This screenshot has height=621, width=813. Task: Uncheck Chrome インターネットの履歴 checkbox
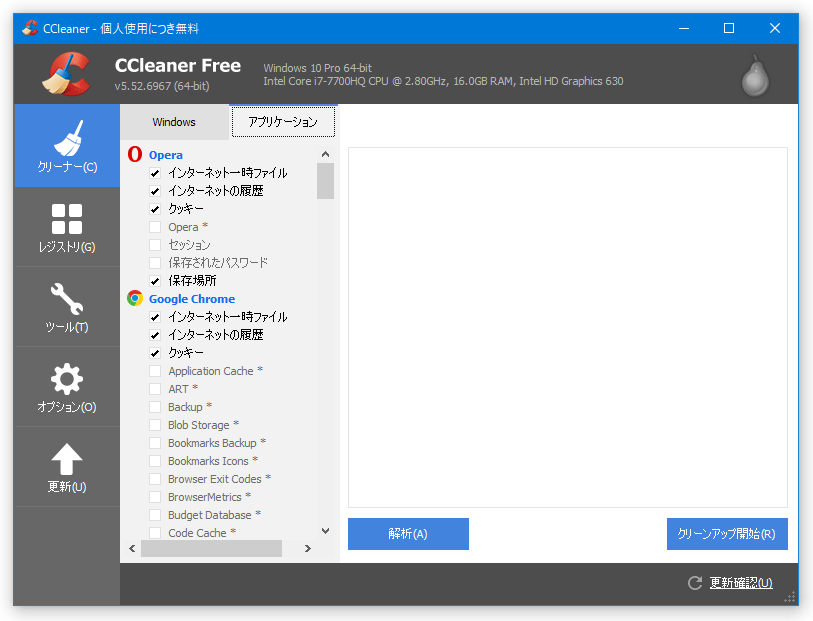click(155, 335)
